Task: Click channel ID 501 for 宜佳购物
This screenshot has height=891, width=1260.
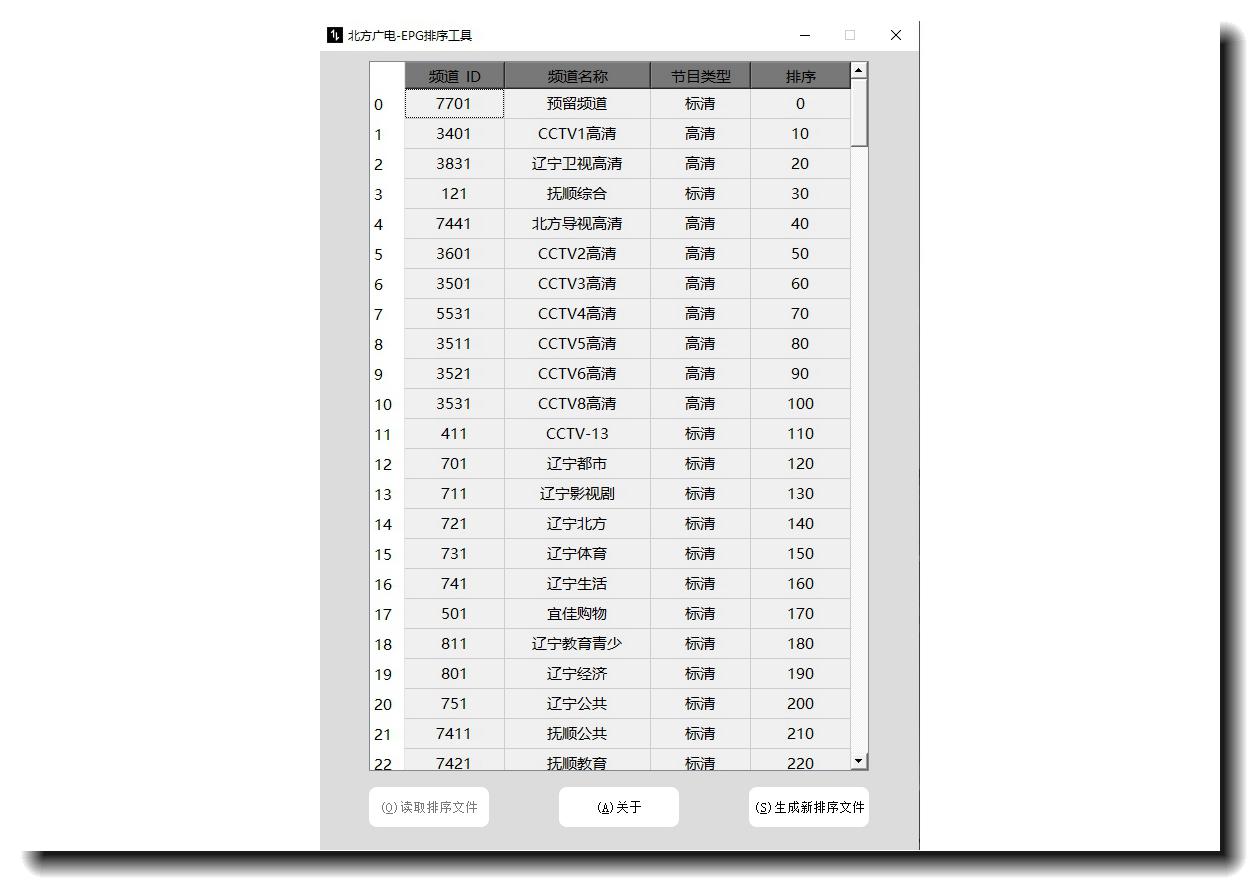Action: (454, 614)
